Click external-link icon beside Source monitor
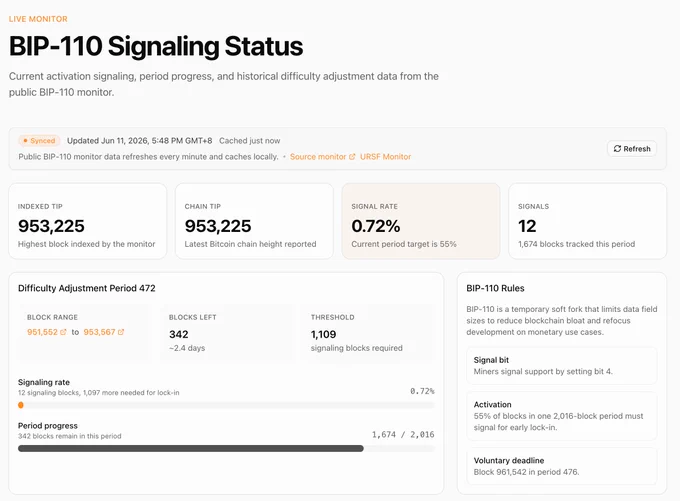680x501 pixels. [x=352, y=157]
